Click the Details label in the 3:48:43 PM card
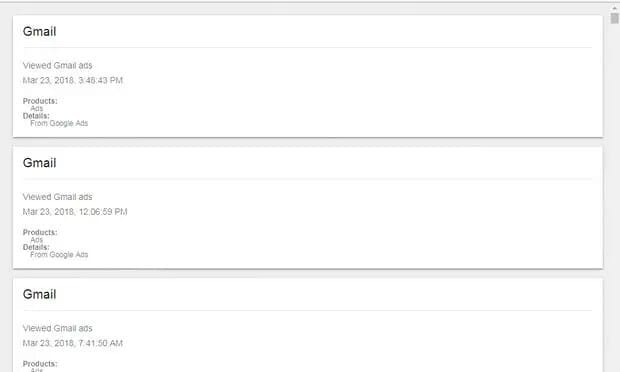The width and height of the screenshot is (620, 372). point(36,116)
